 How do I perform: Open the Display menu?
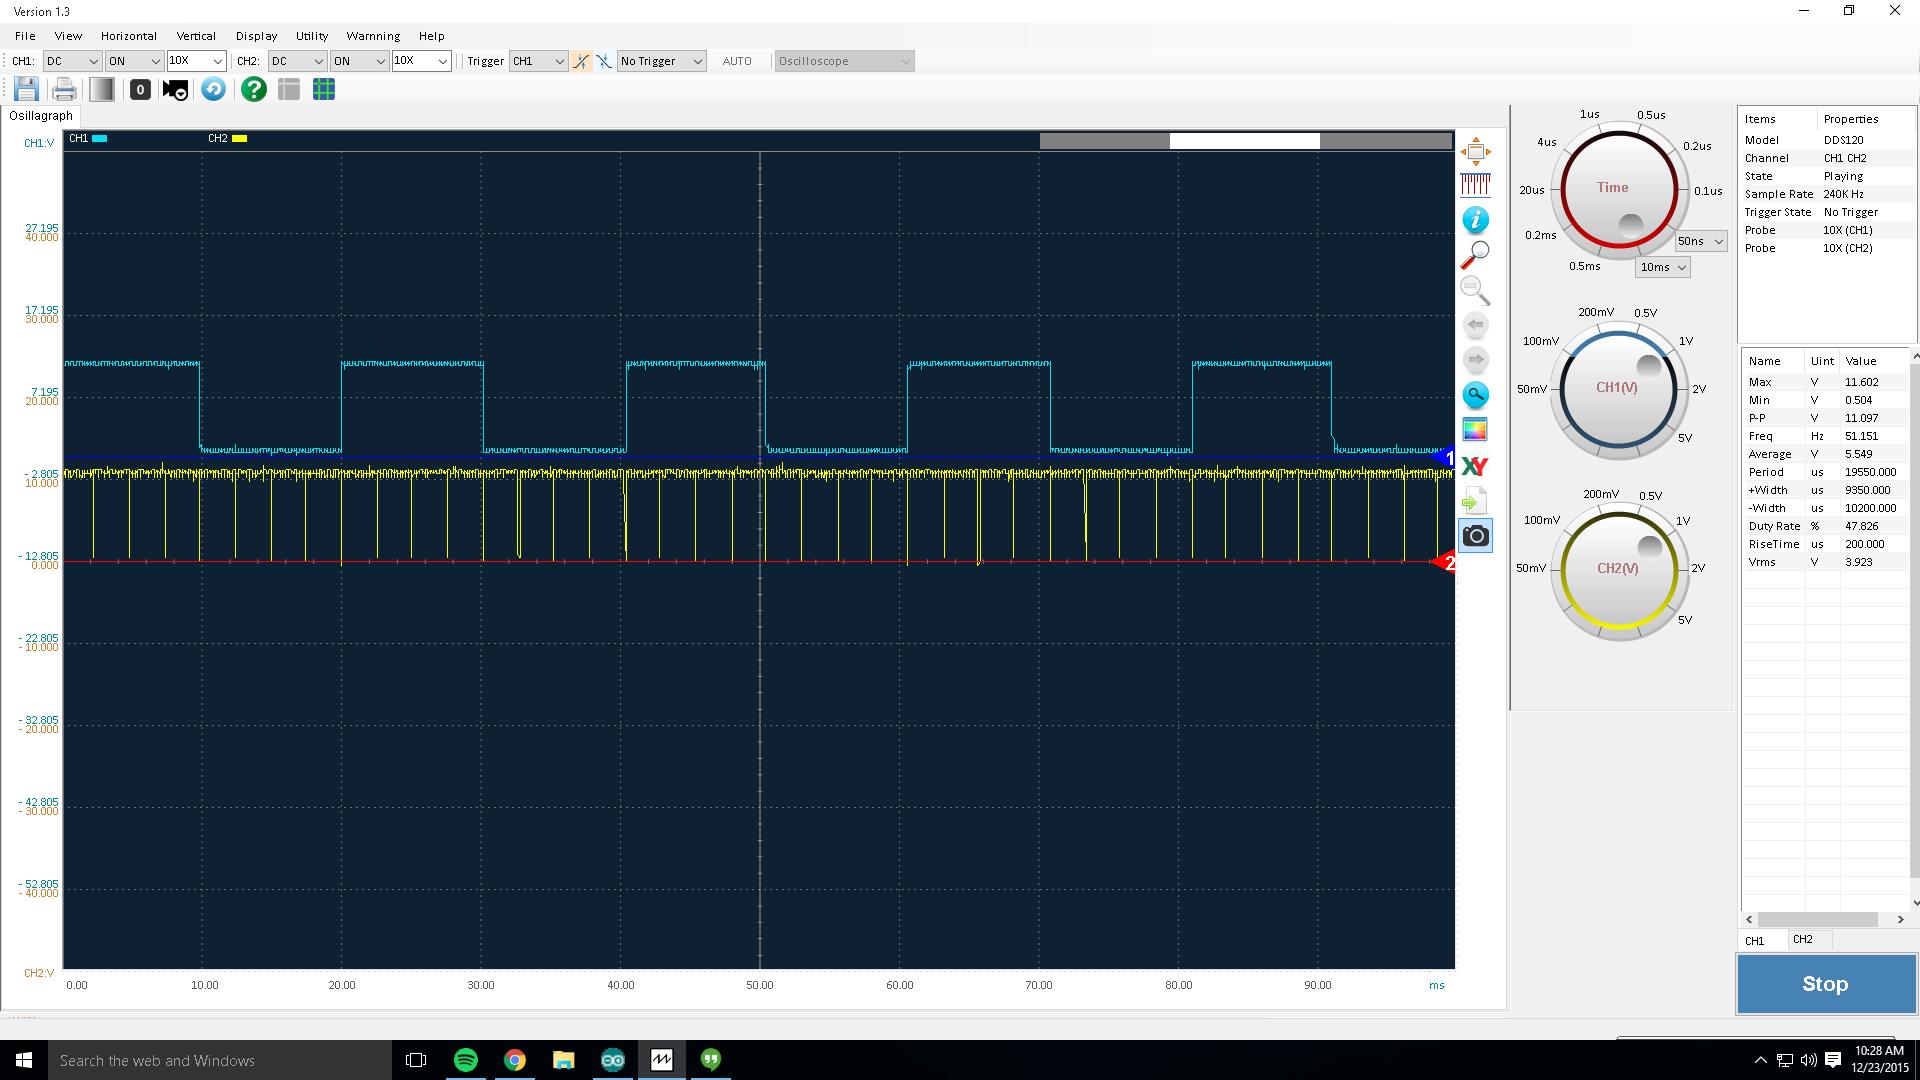[x=257, y=36]
